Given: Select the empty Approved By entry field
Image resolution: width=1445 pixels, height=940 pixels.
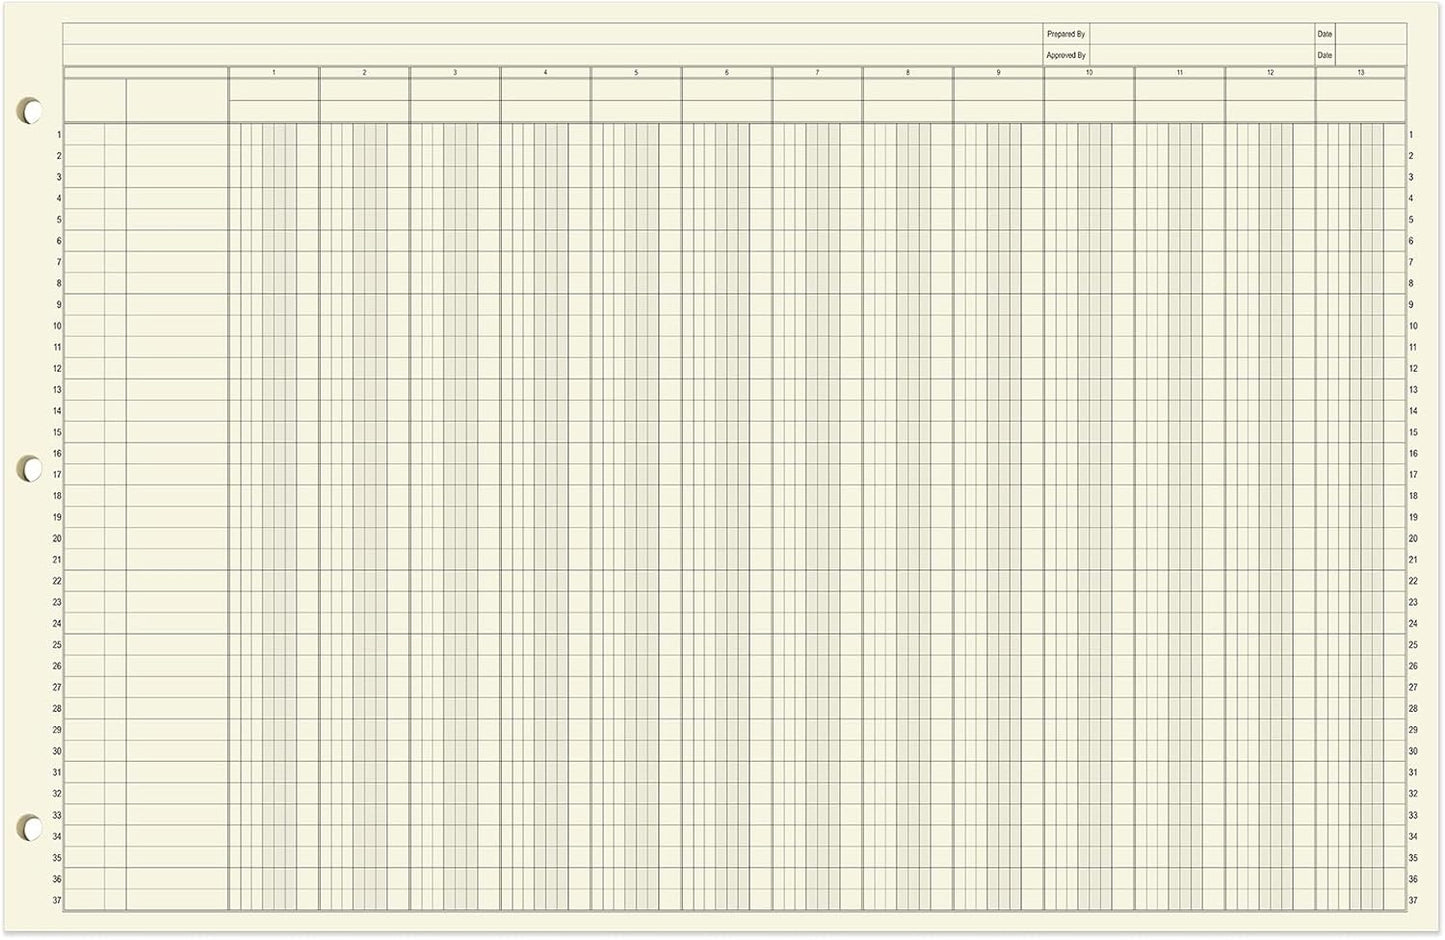Looking at the screenshot, I should tap(1200, 55).
